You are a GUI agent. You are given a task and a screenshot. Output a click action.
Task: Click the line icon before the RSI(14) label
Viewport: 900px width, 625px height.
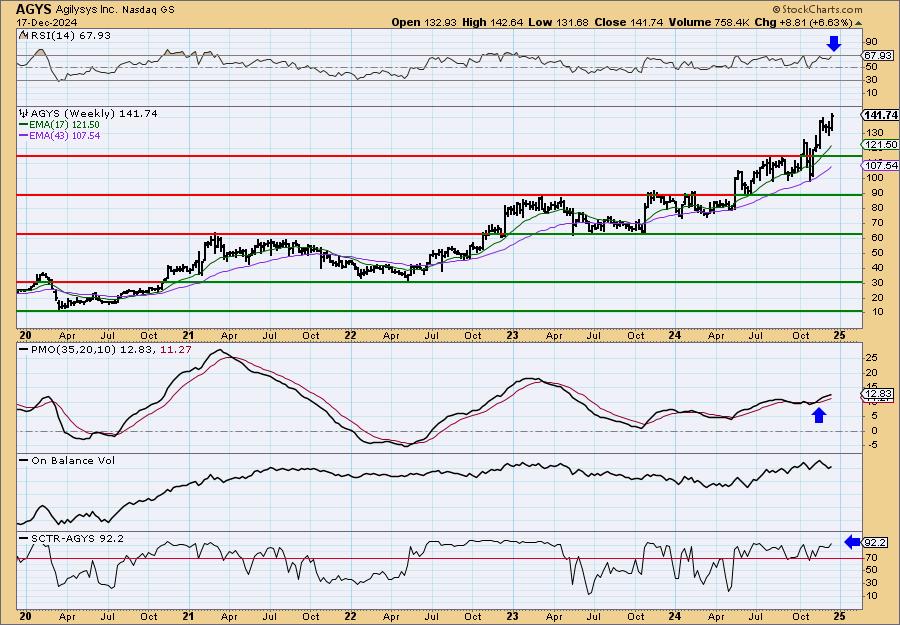point(23,34)
